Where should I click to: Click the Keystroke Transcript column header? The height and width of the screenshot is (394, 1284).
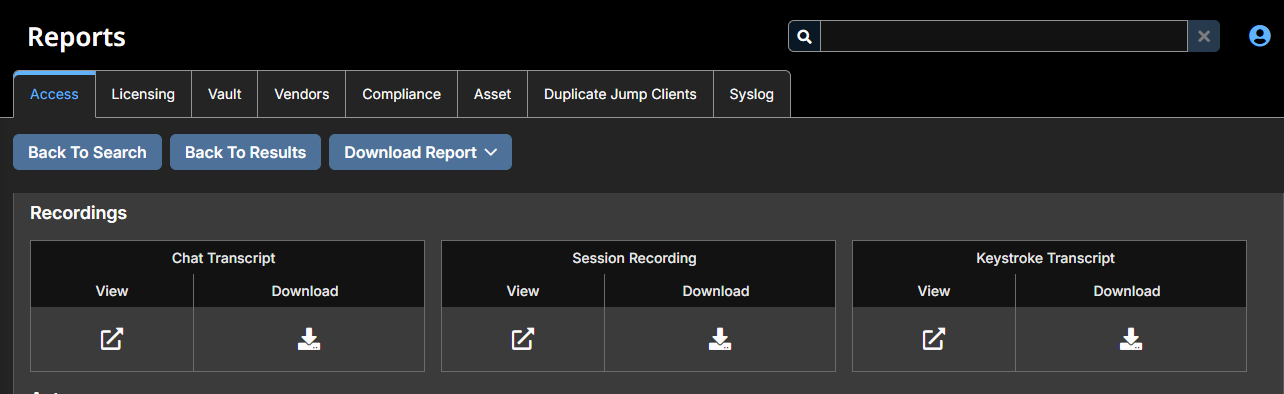pyautogui.click(x=1045, y=258)
